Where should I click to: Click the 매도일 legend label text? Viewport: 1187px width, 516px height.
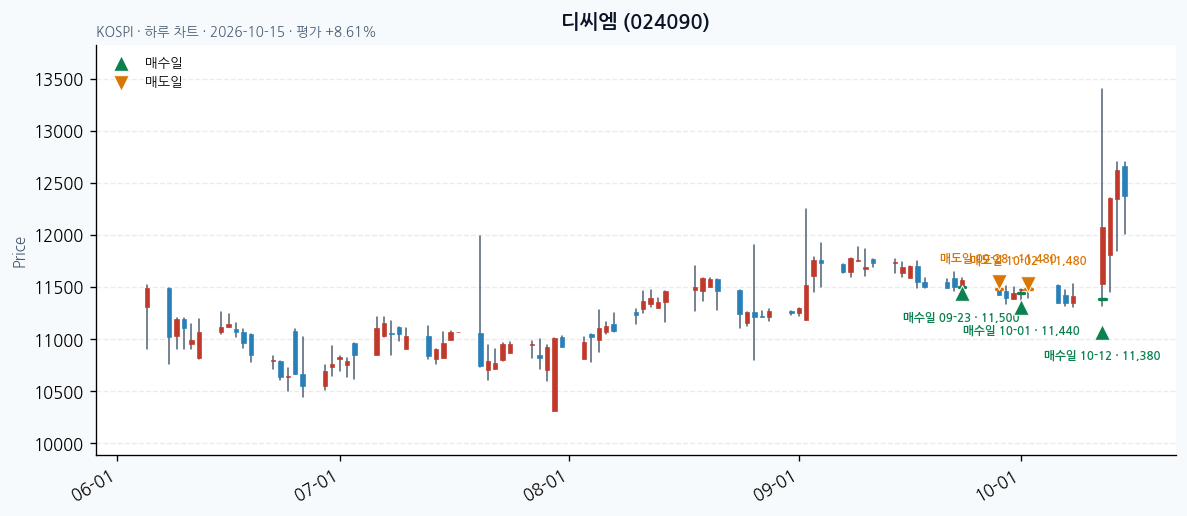coord(164,82)
